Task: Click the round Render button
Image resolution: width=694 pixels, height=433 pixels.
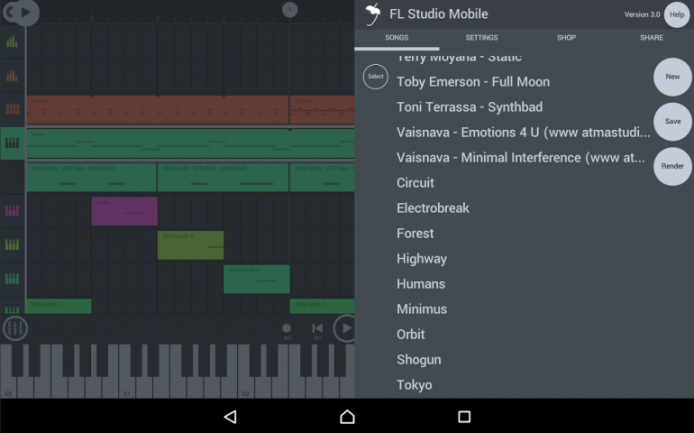Action: 673,166
